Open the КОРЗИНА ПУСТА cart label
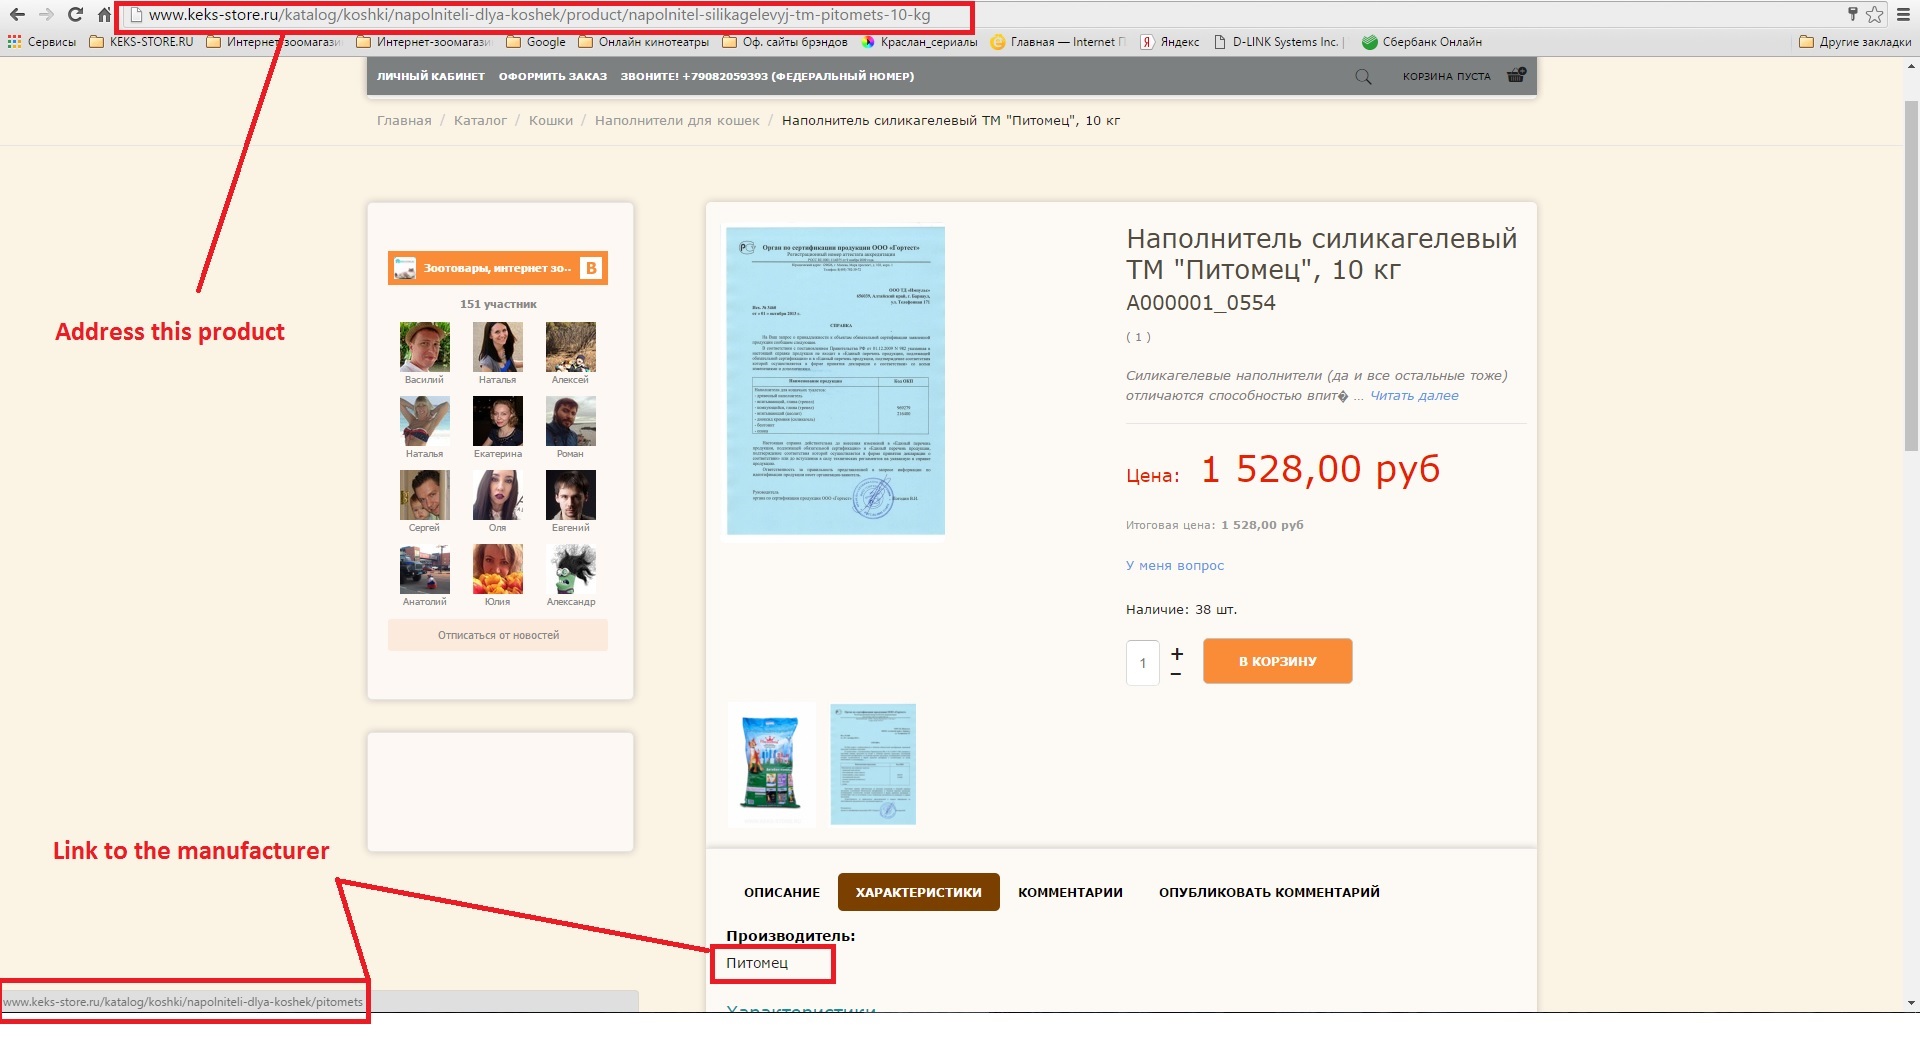The height and width of the screenshot is (1054, 1920). pyautogui.click(x=1447, y=76)
